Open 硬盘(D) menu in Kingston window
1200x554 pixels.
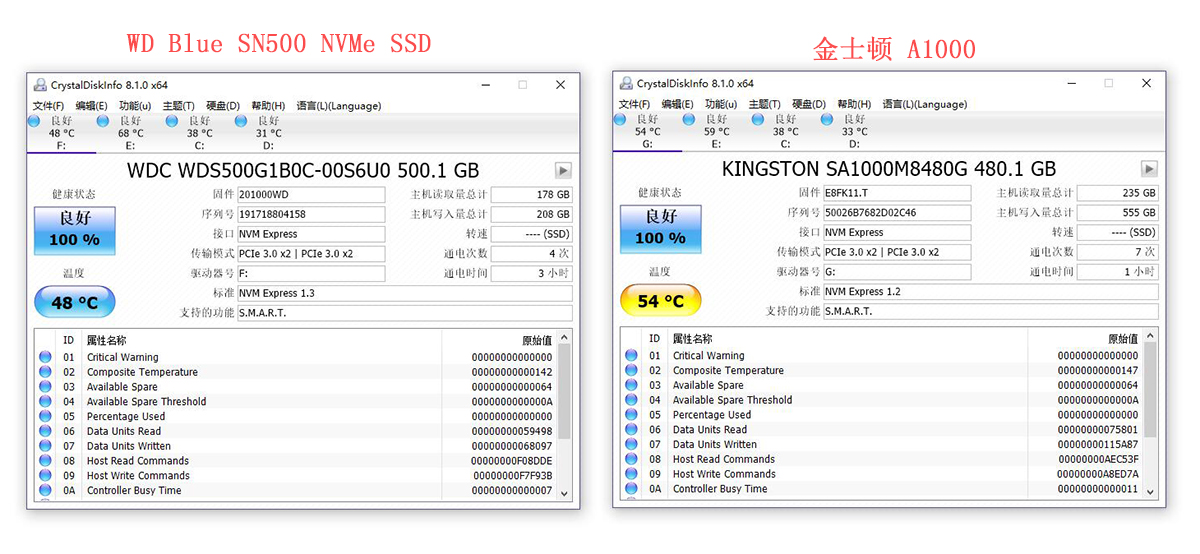[x=808, y=104]
